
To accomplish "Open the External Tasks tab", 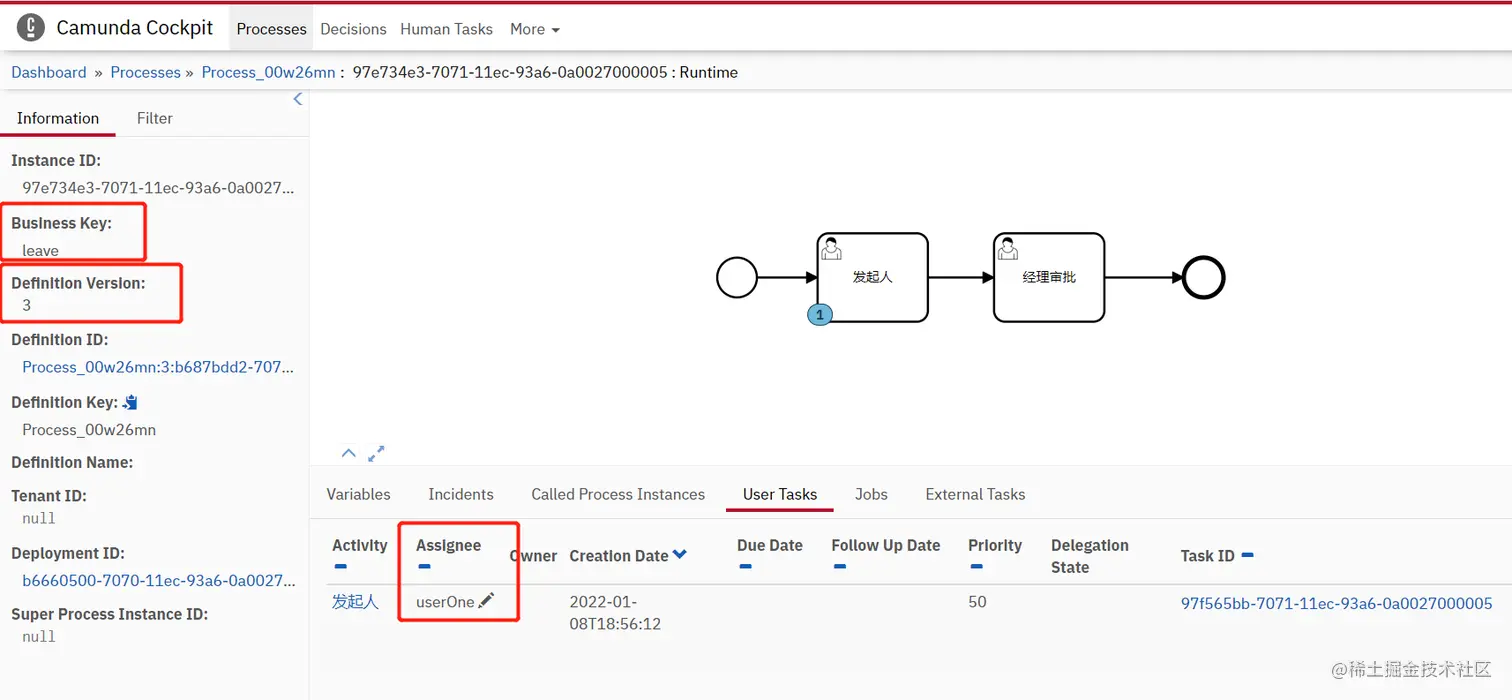I will [975, 494].
